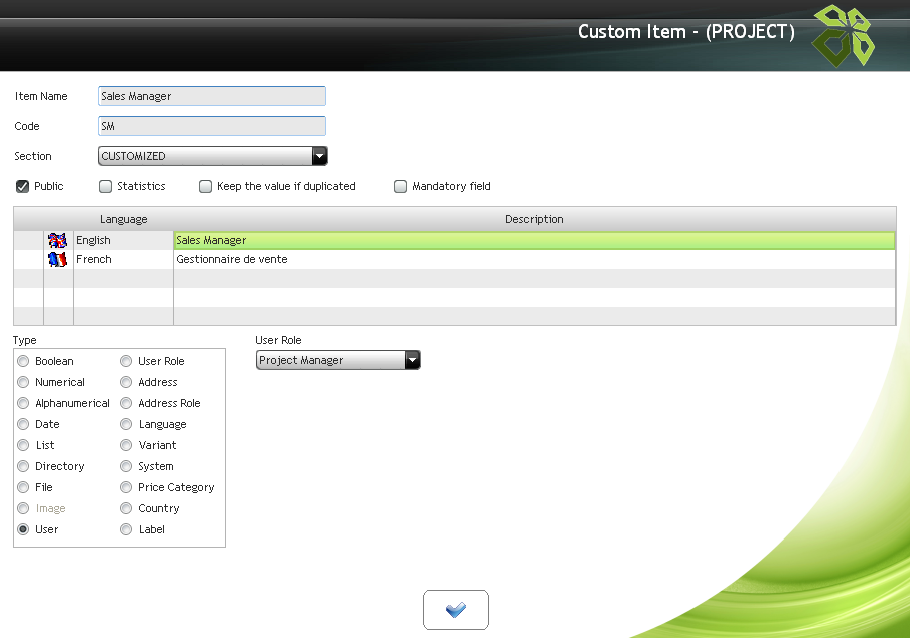910x638 pixels.
Task: Choose the Variant type radio button
Action: [126, 445]
